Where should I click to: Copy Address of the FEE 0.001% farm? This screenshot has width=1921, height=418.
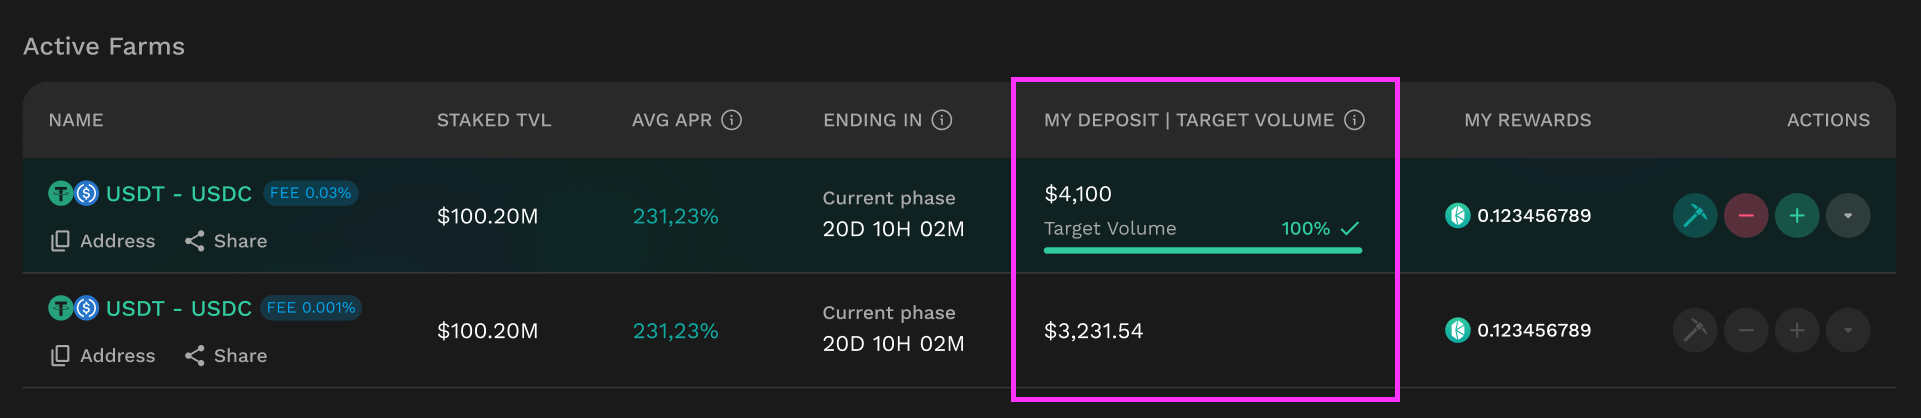pyautogui.click(x=104, y=356)
